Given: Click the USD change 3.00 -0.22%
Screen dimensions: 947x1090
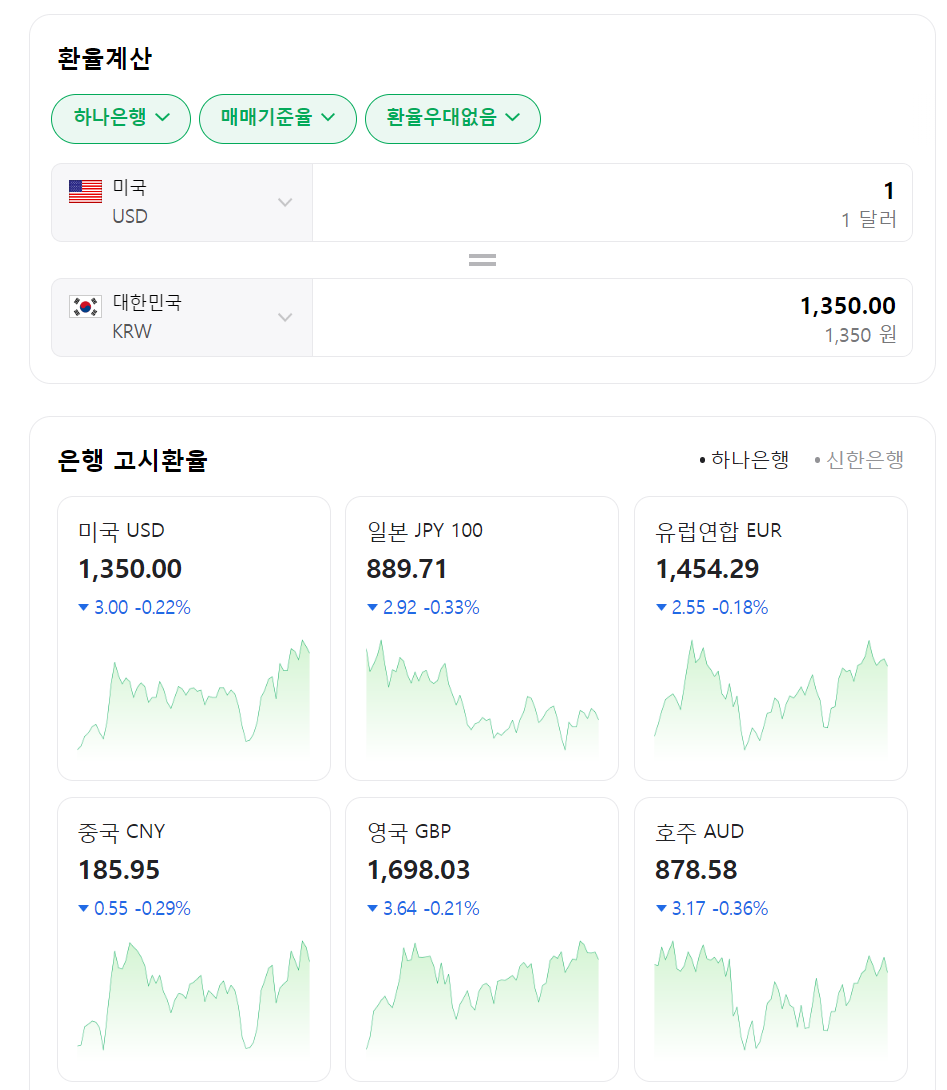Looking at the screenshot, I should coord(134,608).
